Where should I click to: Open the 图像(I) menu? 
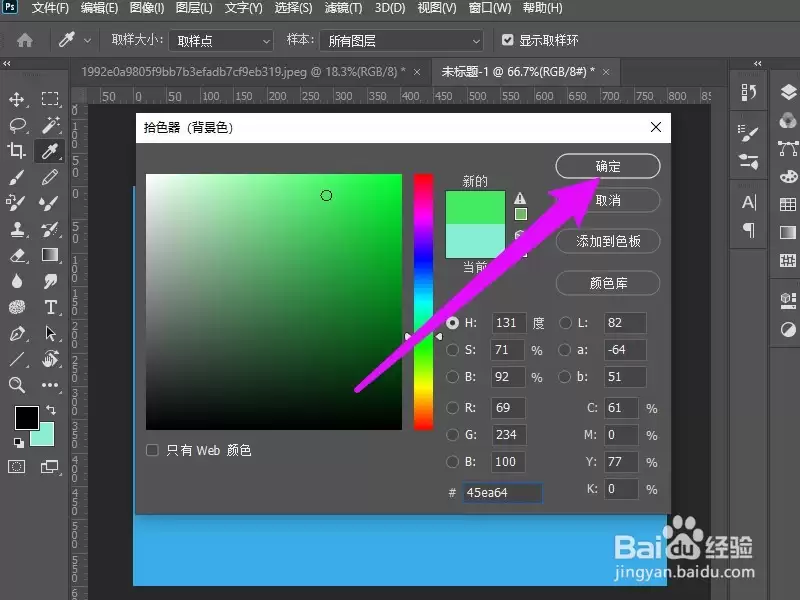[x=146, y=8]
